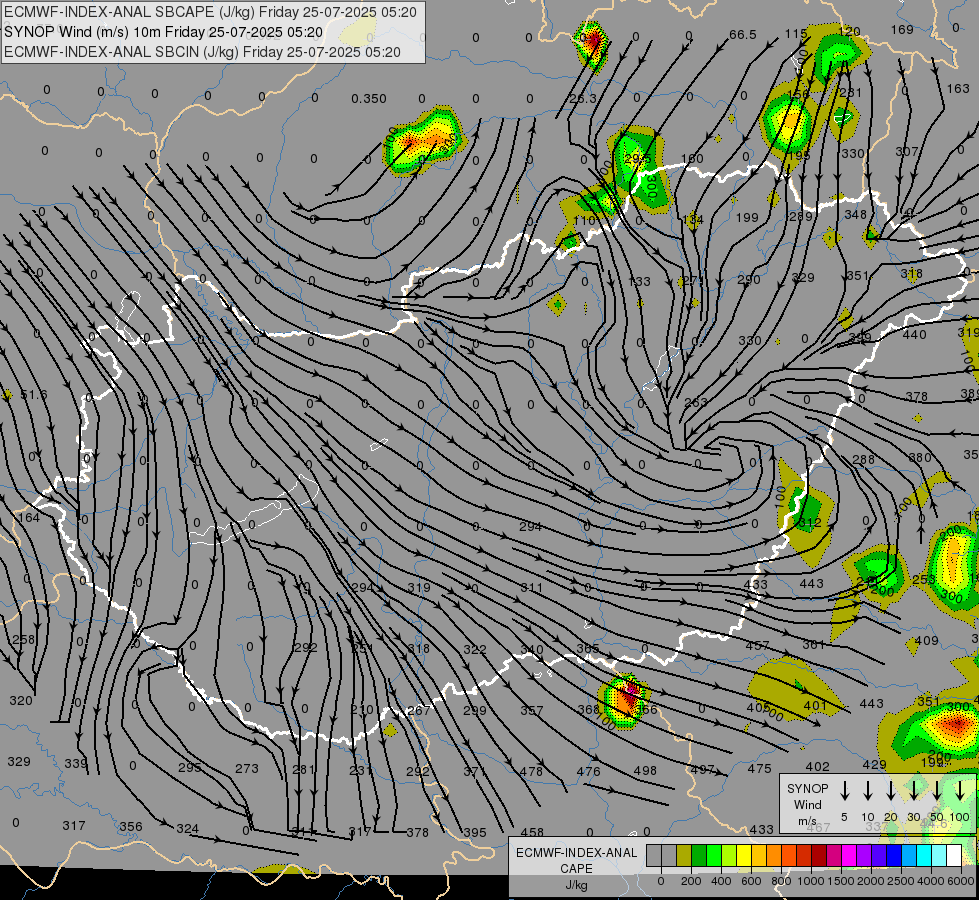
Task: Click legend tick label 200
Action: pyautogui.click(x=691, y=881)
